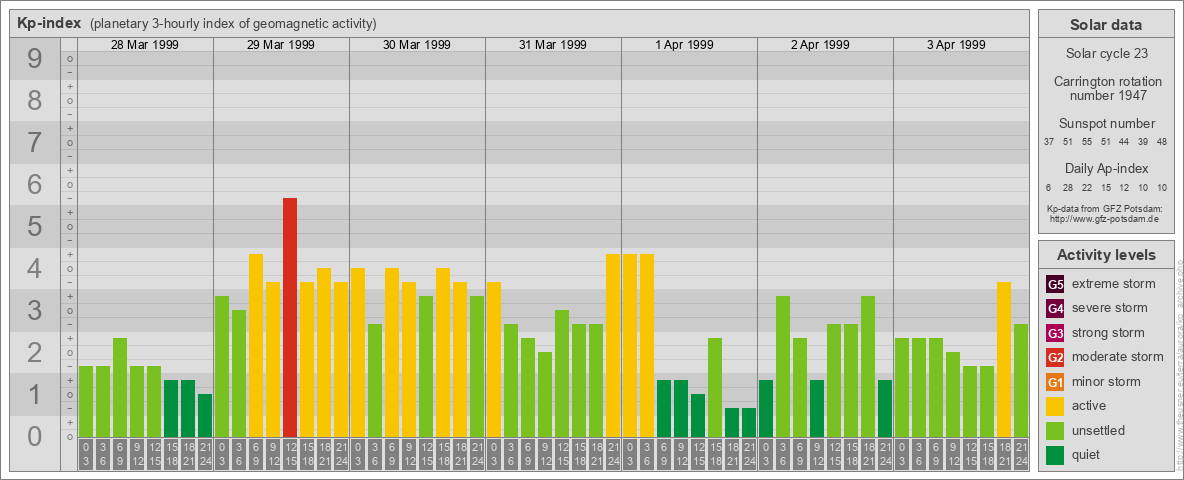This screenshot has width=1184, height=480.
Task: Click the 6-9 bar on 28 Mar 1999
Action: [x=120, y=388]
